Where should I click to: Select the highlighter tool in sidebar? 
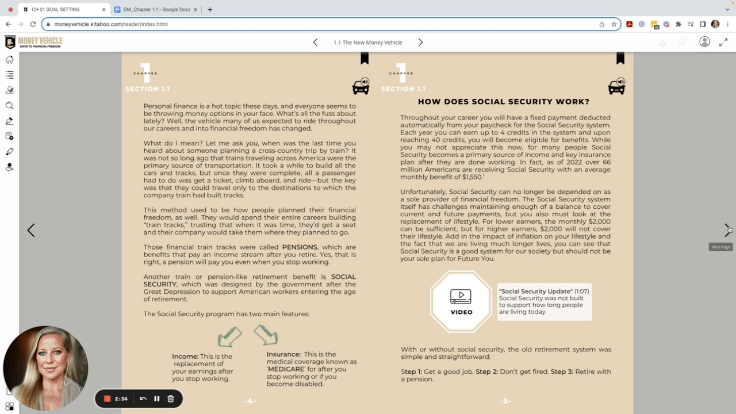pos(9,121)
